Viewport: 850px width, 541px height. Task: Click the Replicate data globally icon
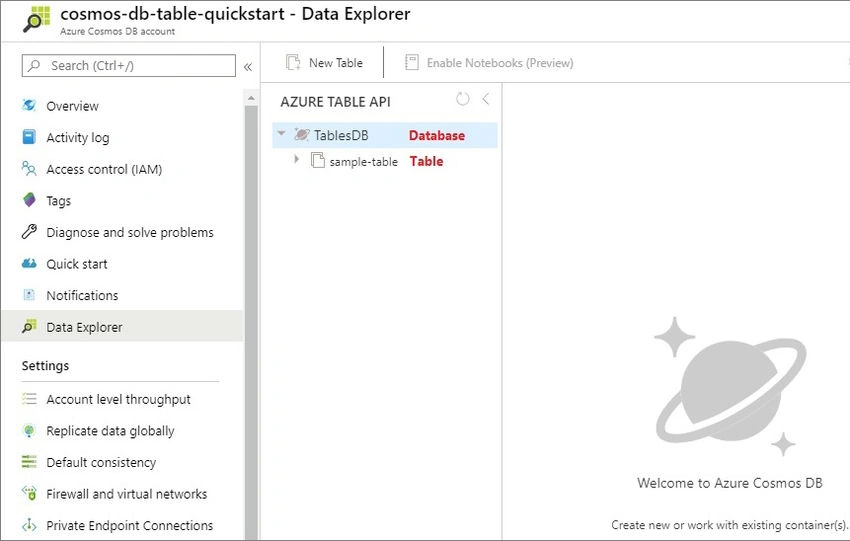pos(29,430)
